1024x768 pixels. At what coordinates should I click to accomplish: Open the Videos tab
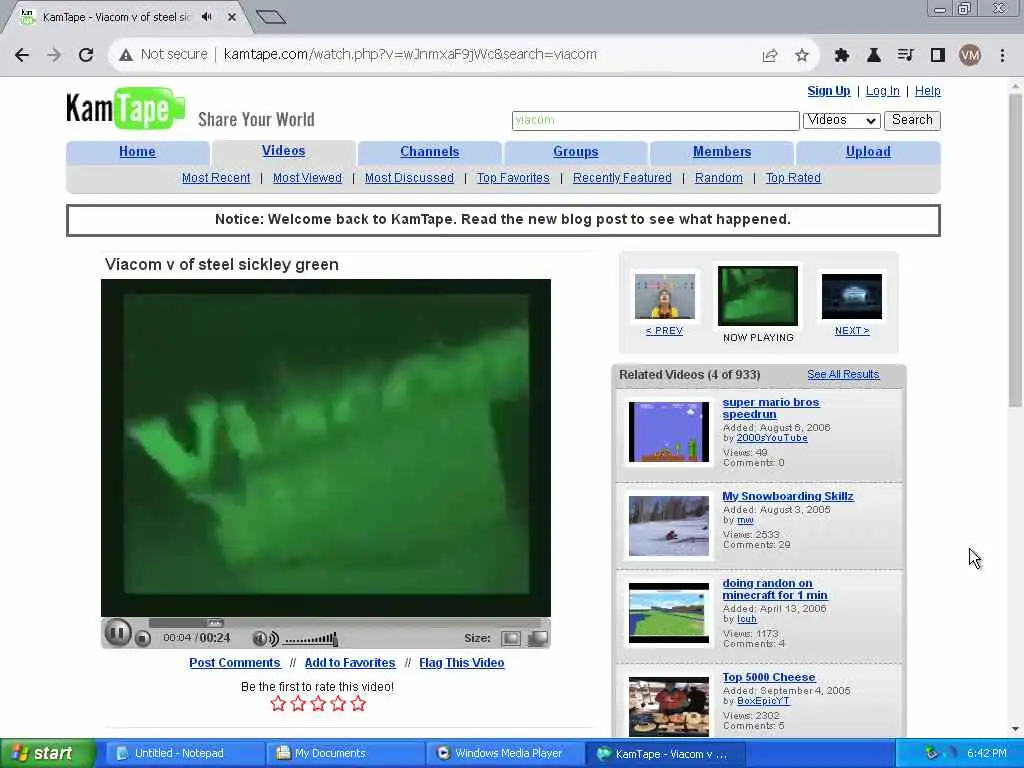(283, 151)
